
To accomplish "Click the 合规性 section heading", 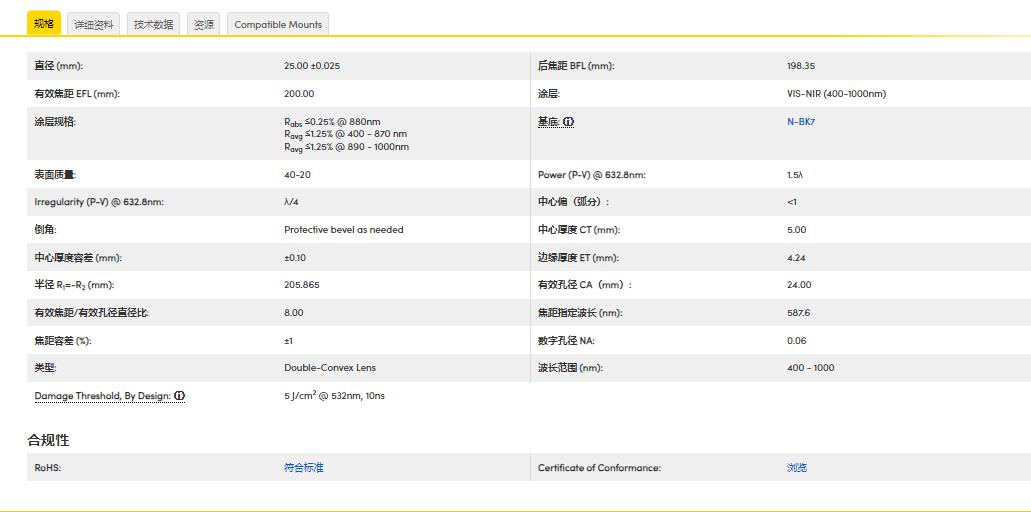I will (48, 440).
